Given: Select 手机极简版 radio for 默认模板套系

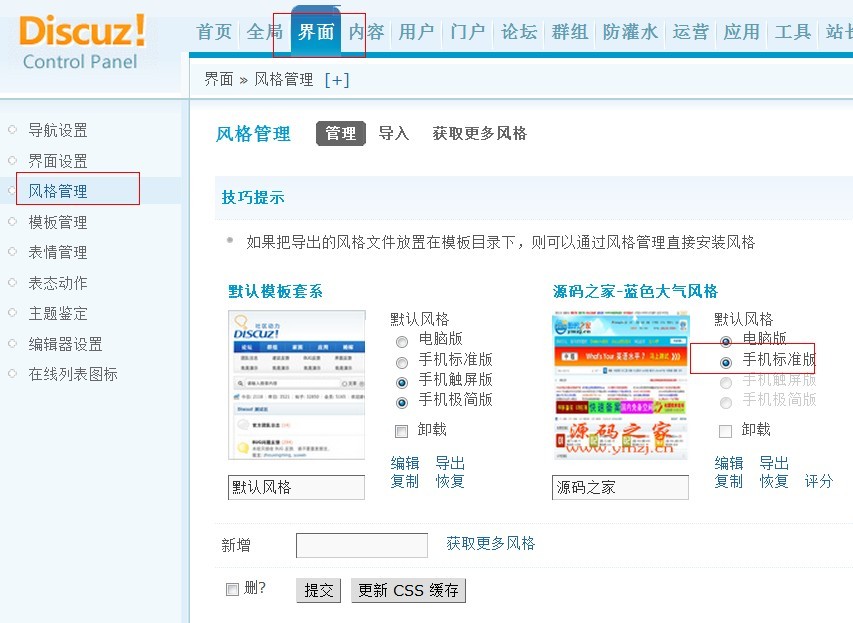Looking at the screenshot, I should (x=402, y=403).
